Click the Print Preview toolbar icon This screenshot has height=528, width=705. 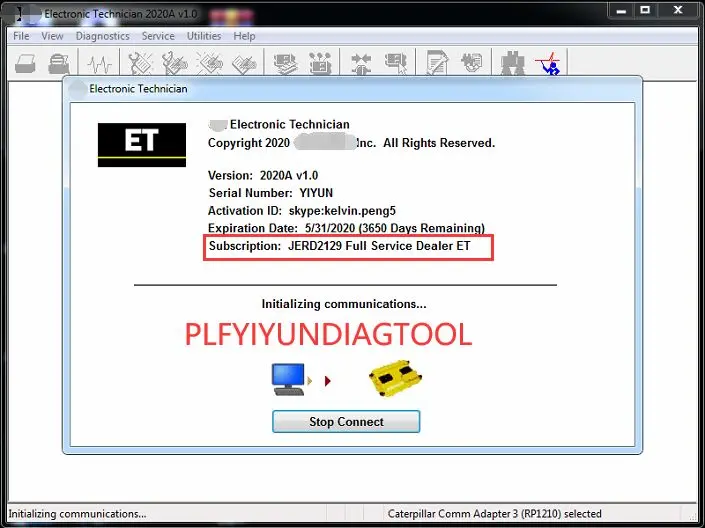point(59,63)
